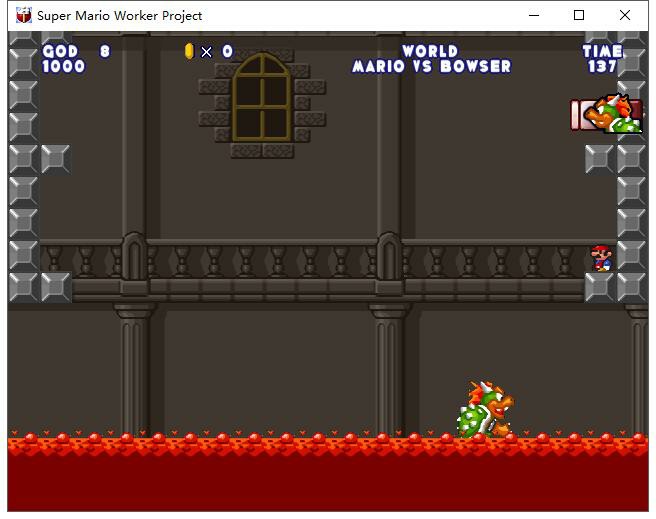Maximize the game window
The width and height of the screenshot is (656, 519).
pos(579,15)
